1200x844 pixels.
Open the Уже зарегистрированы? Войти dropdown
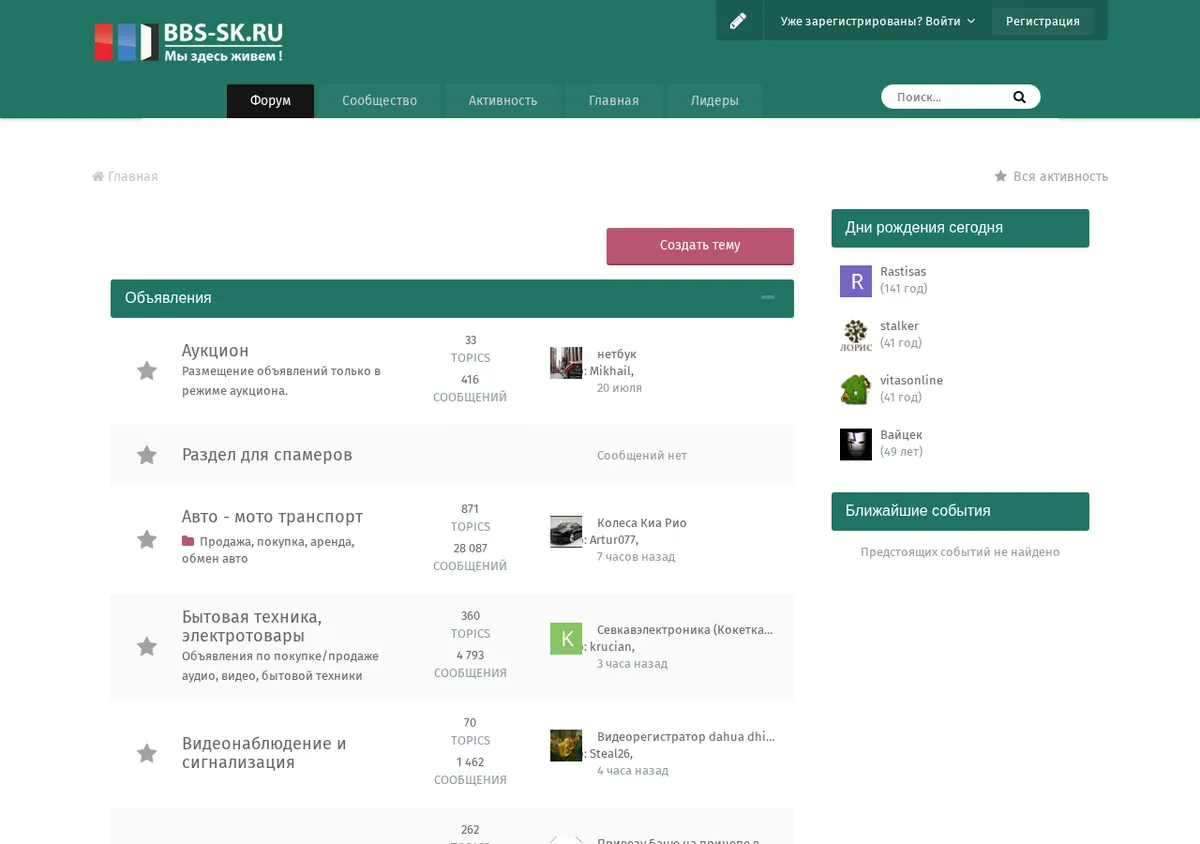coord(878,21)
